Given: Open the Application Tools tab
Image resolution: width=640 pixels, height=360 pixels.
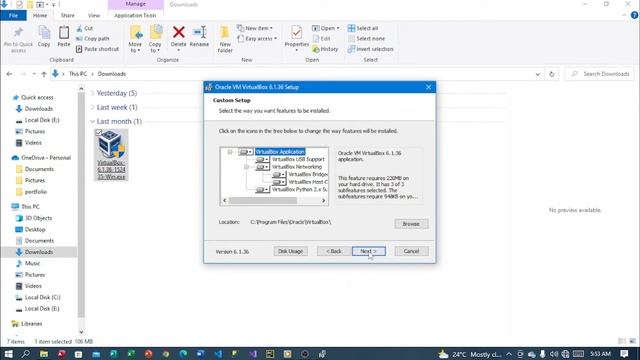Looking at the screenshot, I should coord(135,16).
